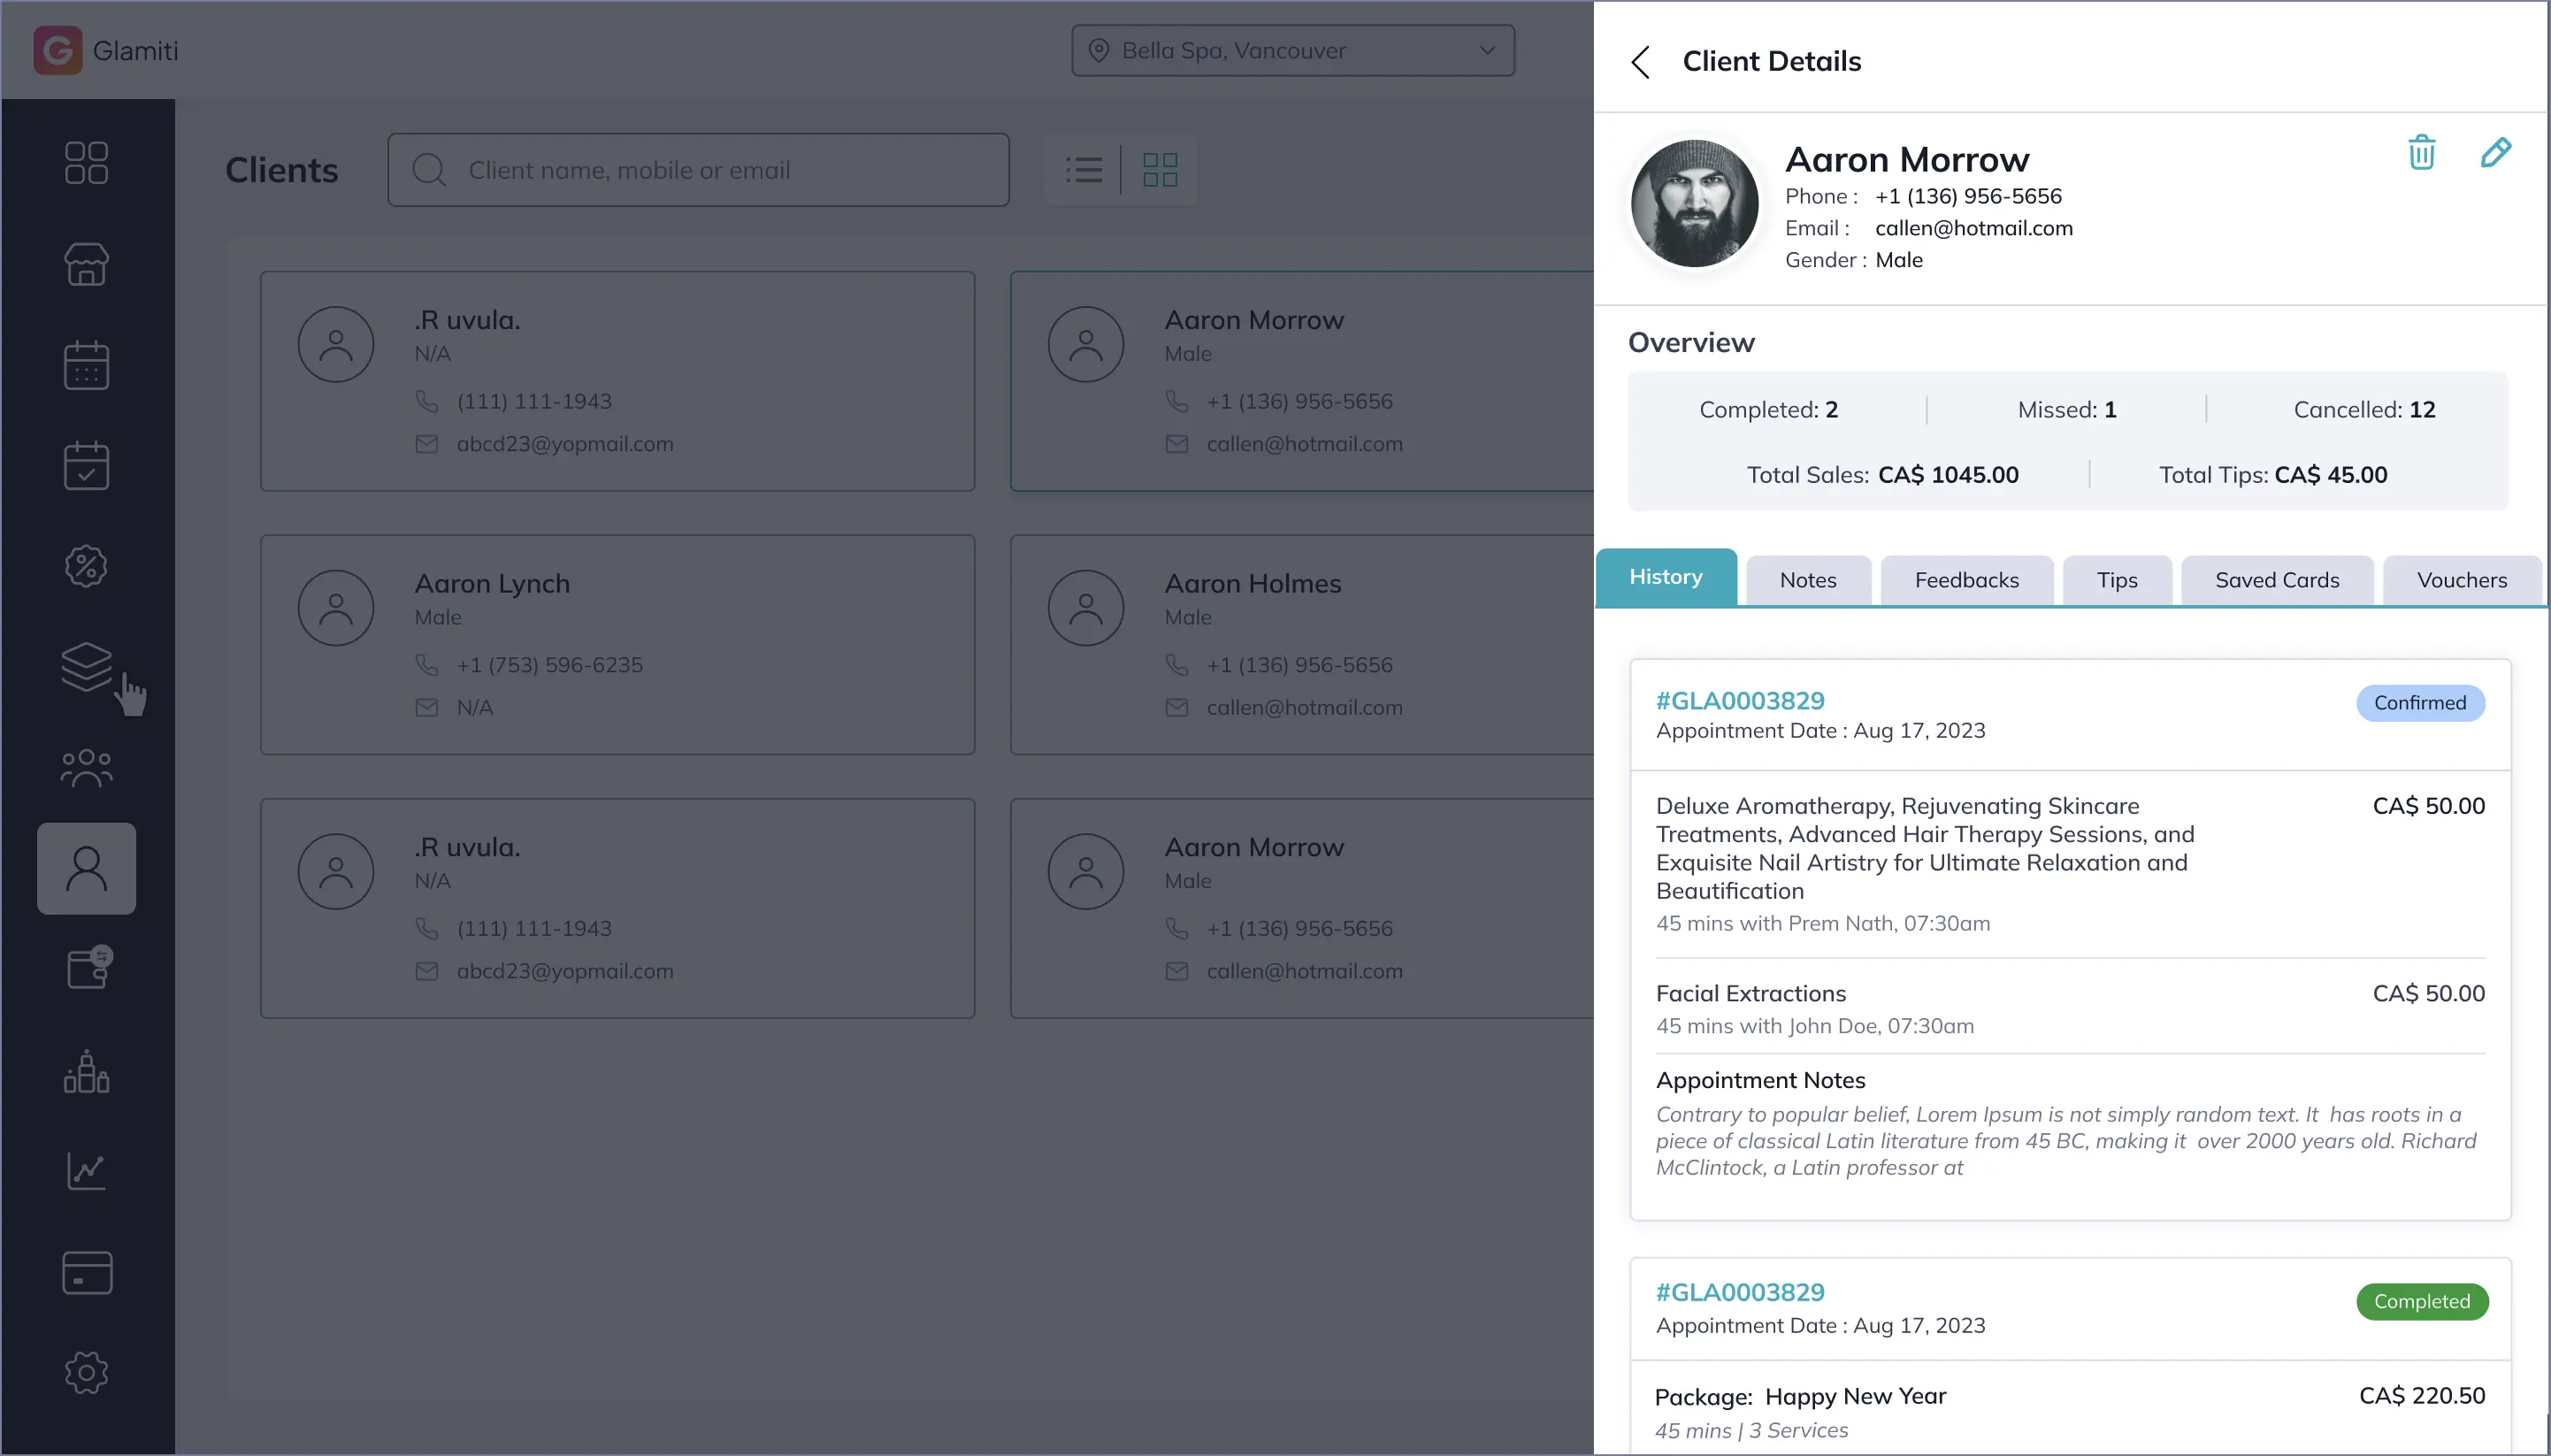Open the dashboard grid sidebar icon
This screenshot has width=2551, height=1456.
coord(86,163)
